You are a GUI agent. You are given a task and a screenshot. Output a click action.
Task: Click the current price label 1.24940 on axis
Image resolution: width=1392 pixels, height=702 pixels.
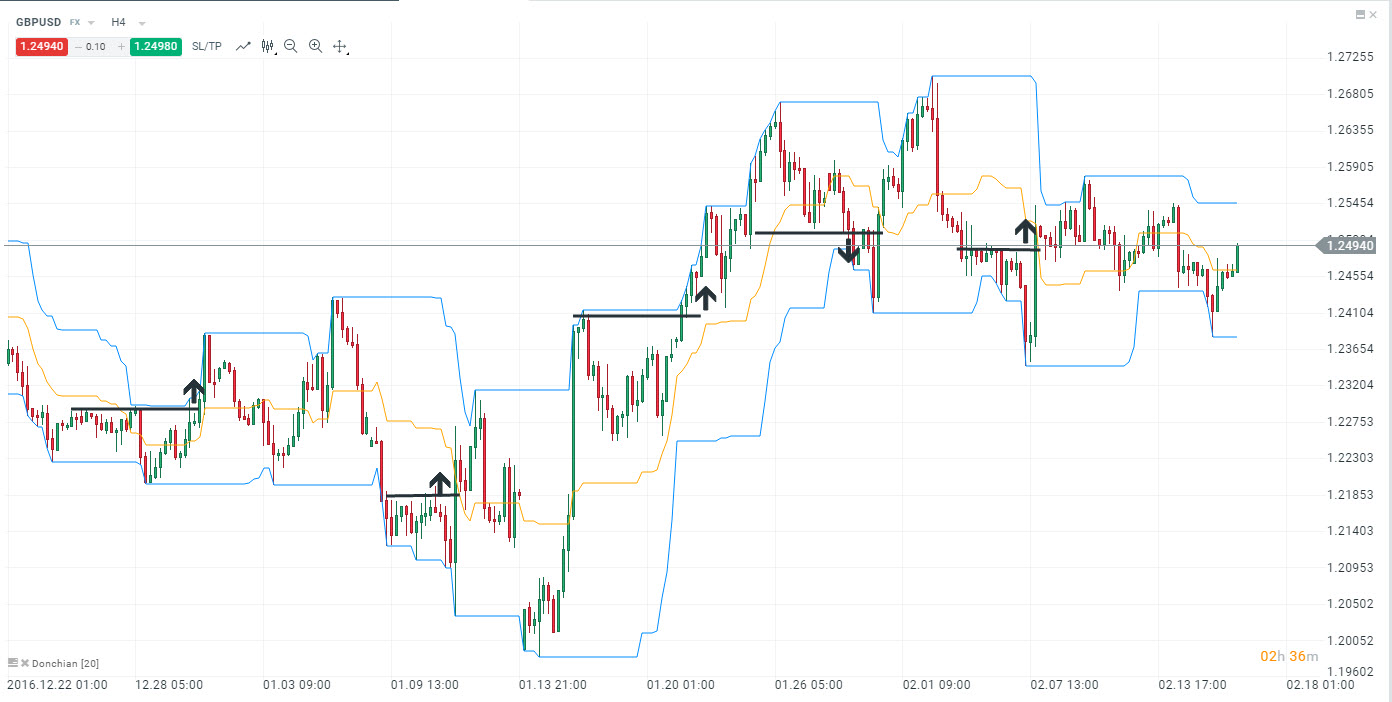pyautogui.click(x=1349, y=246)
